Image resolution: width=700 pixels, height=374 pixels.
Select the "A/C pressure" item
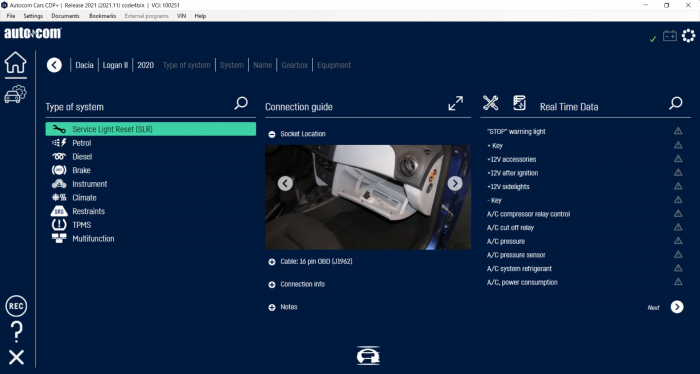pos(506,241)
